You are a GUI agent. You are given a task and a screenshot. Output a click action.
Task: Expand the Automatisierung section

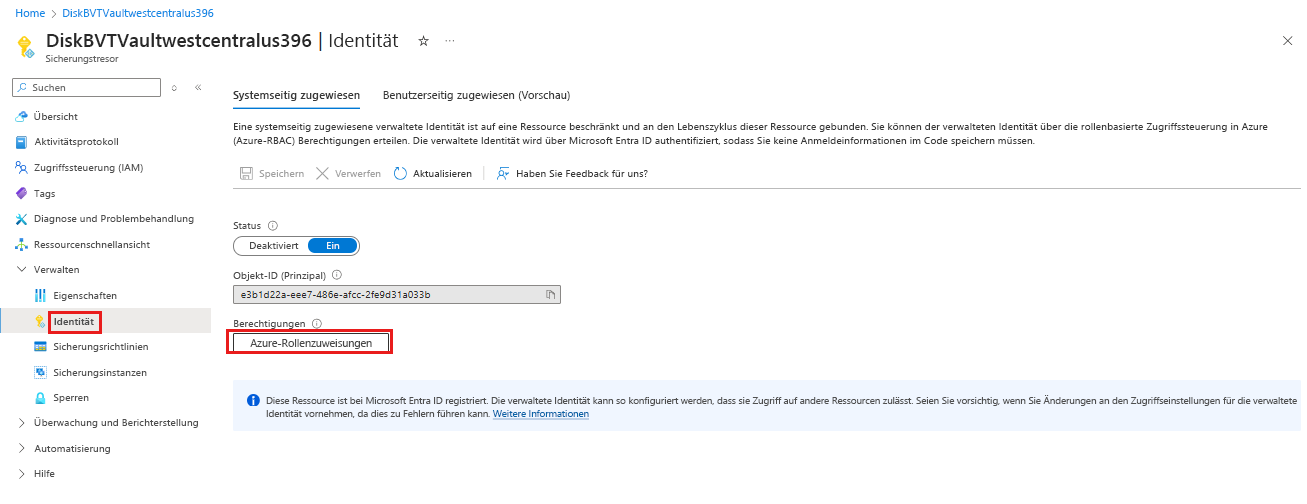[22, 449]
